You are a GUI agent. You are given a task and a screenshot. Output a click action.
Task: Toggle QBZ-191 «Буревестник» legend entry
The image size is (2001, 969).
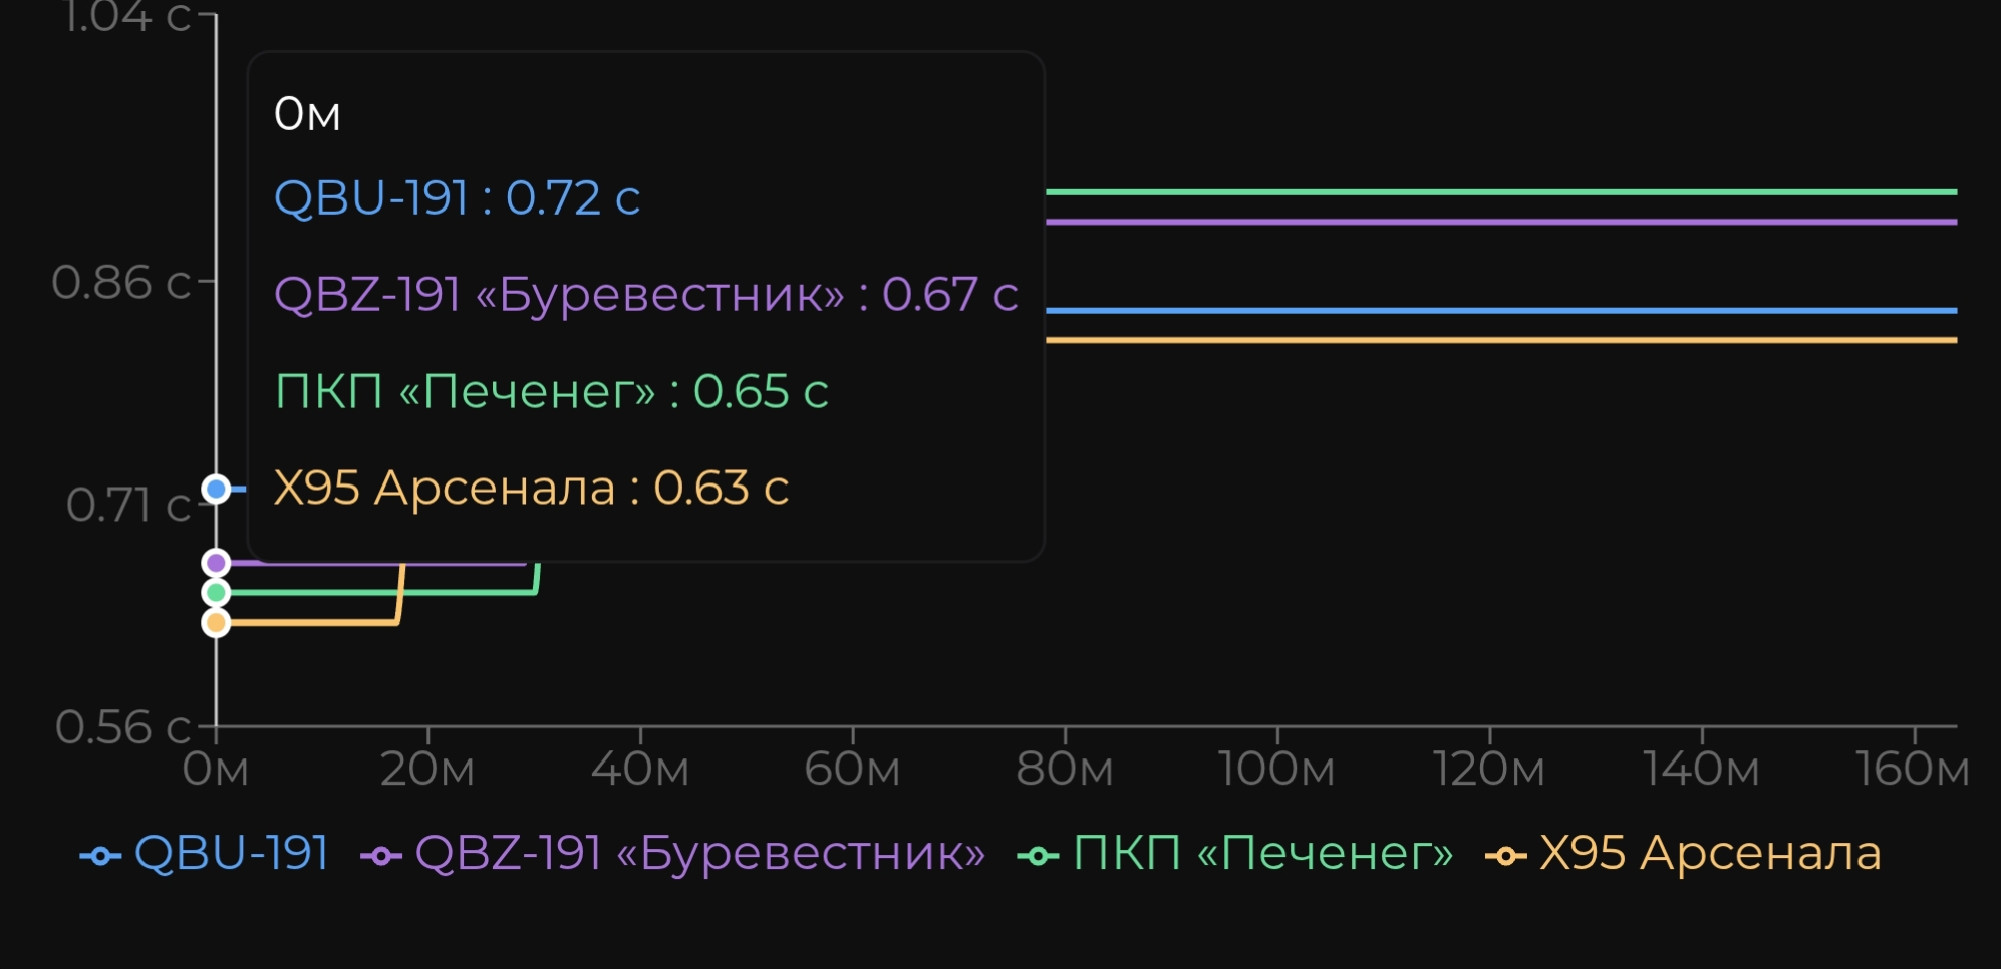click(x=672, y=854)
